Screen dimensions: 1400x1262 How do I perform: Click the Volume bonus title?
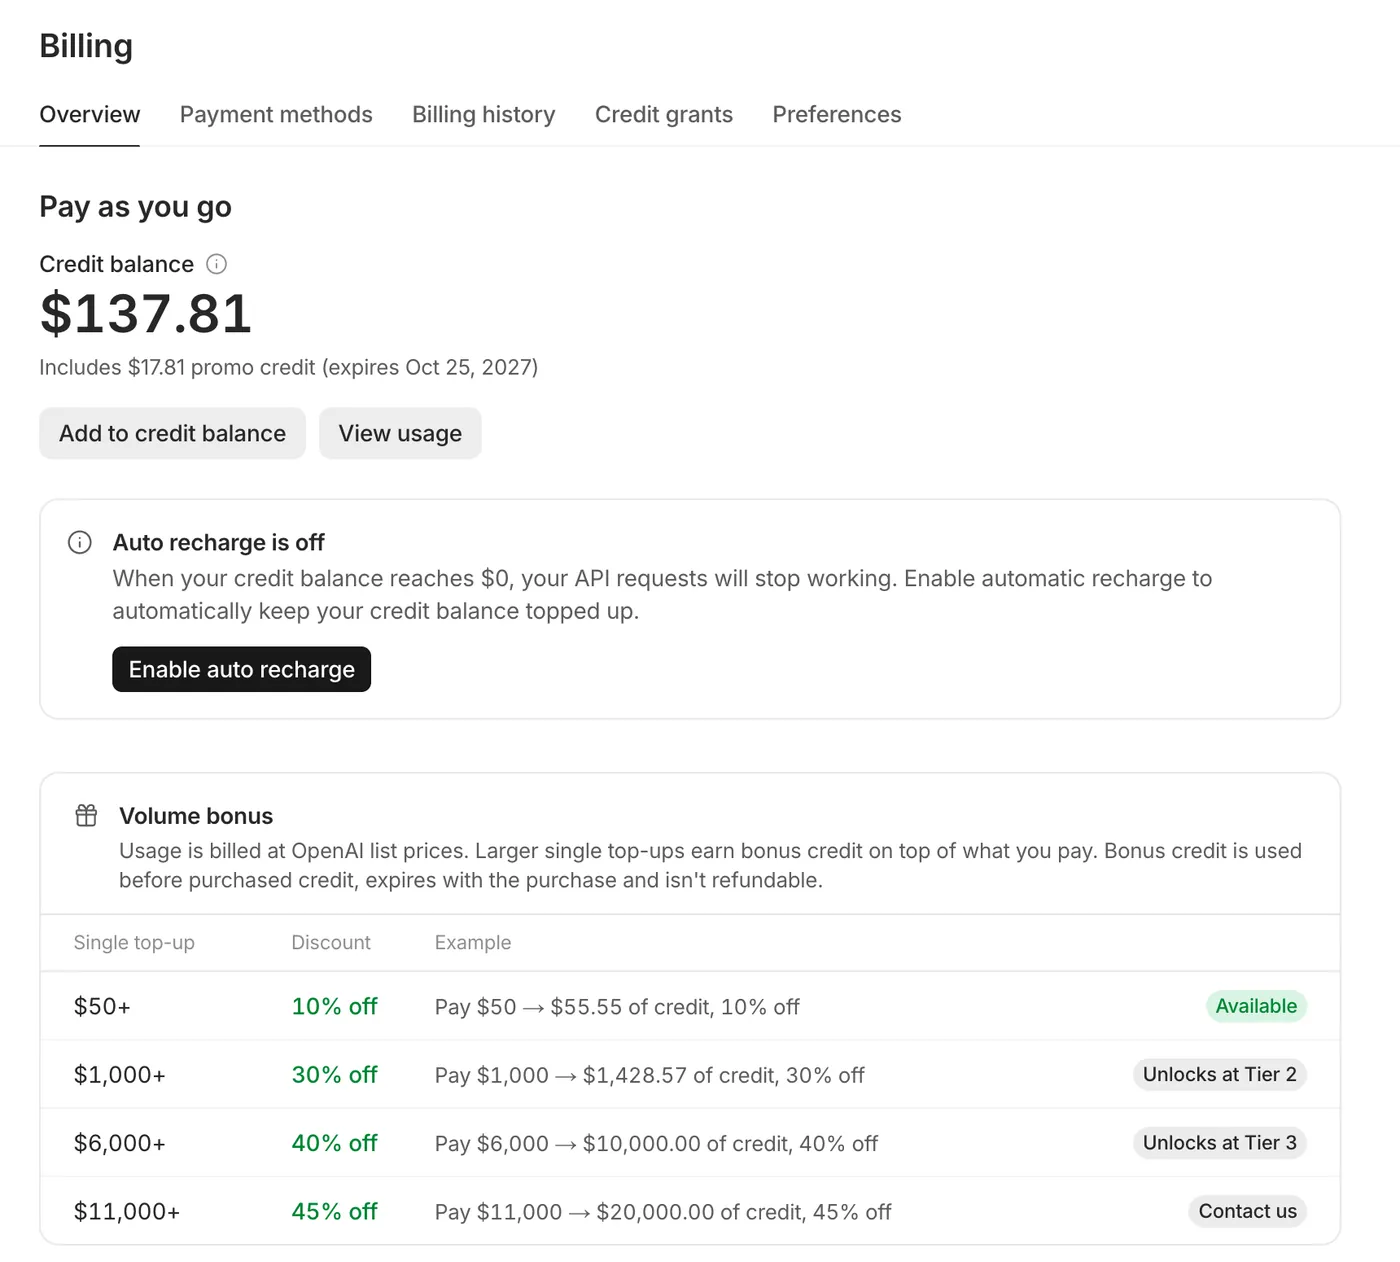196,816
